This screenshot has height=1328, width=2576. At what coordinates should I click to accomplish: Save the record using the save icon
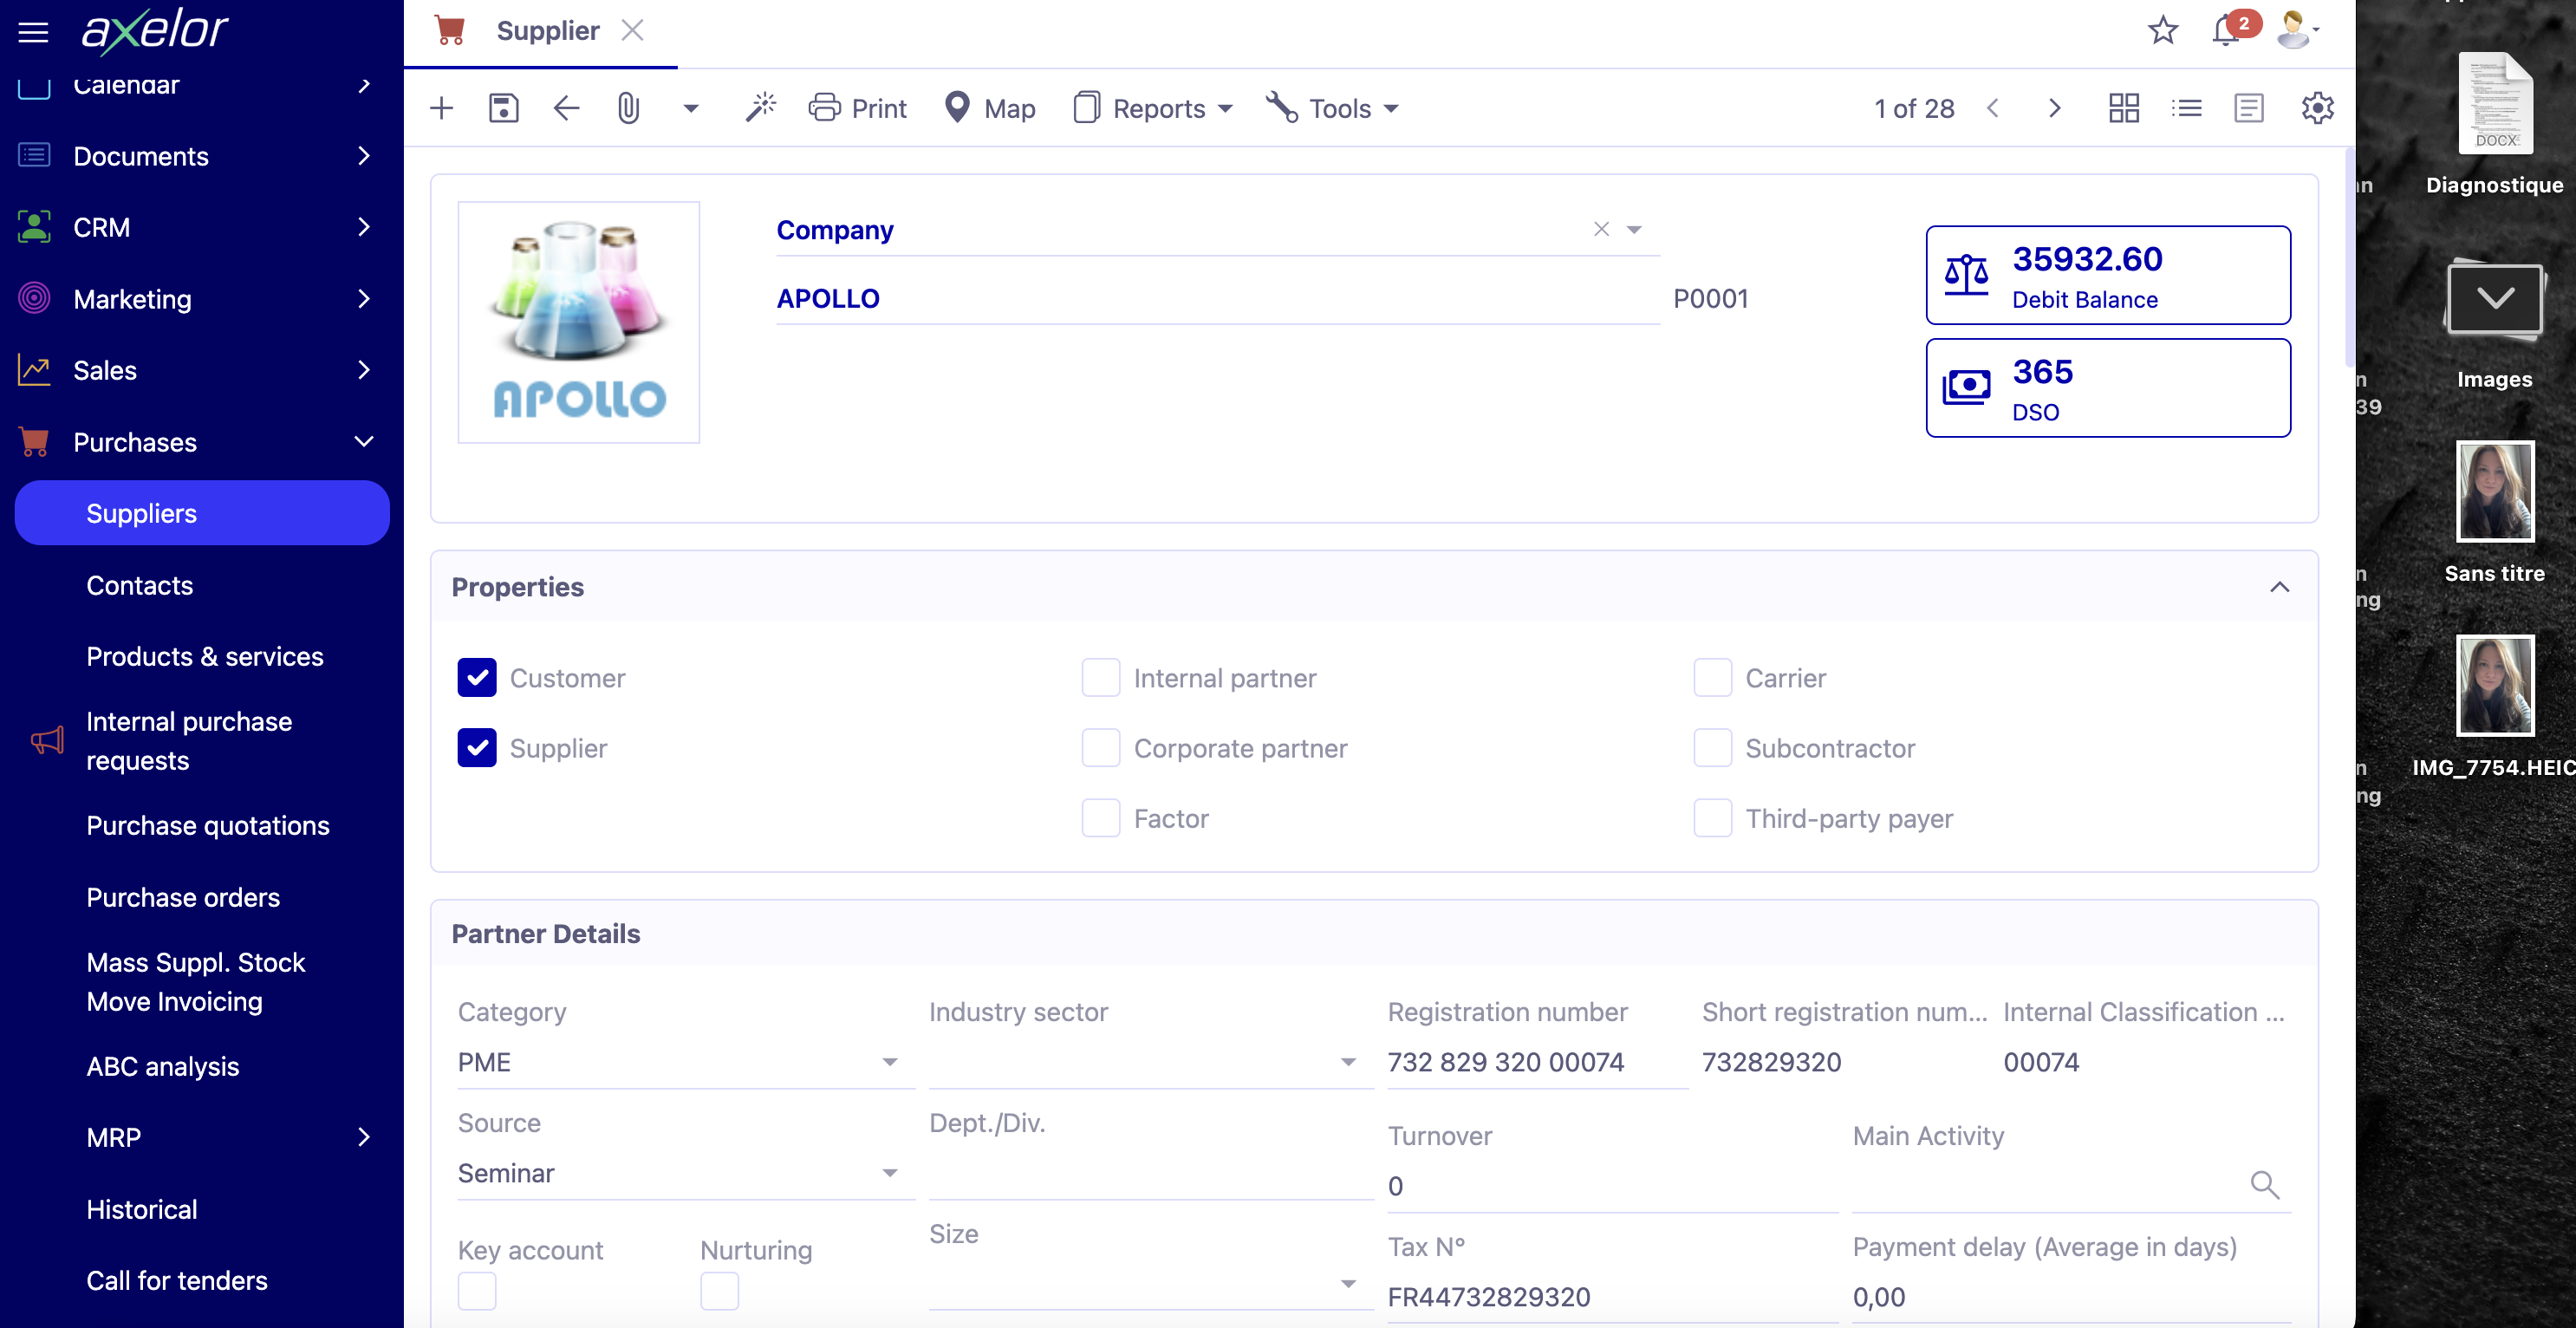pos(504,107)
